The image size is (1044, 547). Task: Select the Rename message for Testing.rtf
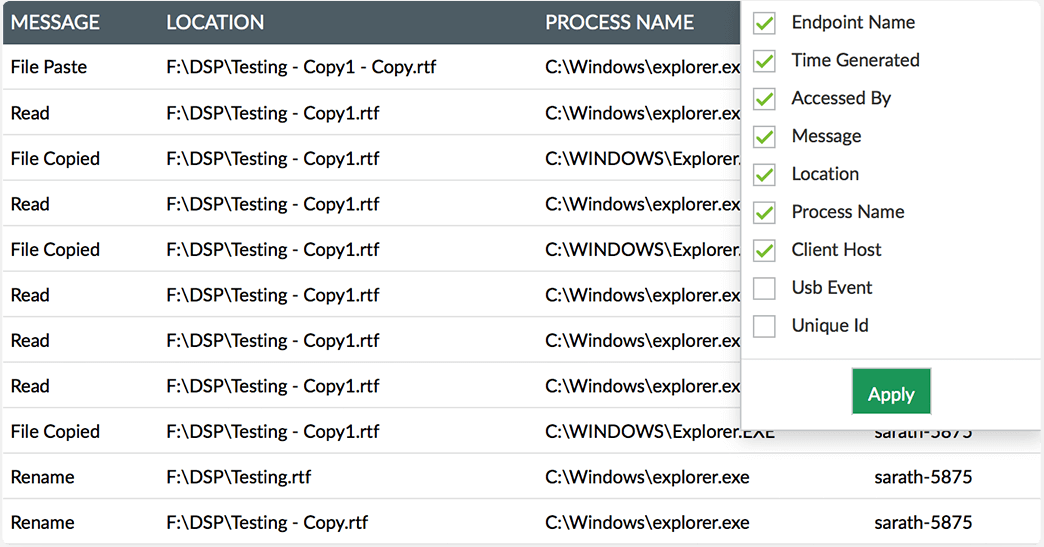tap(43, 477)
